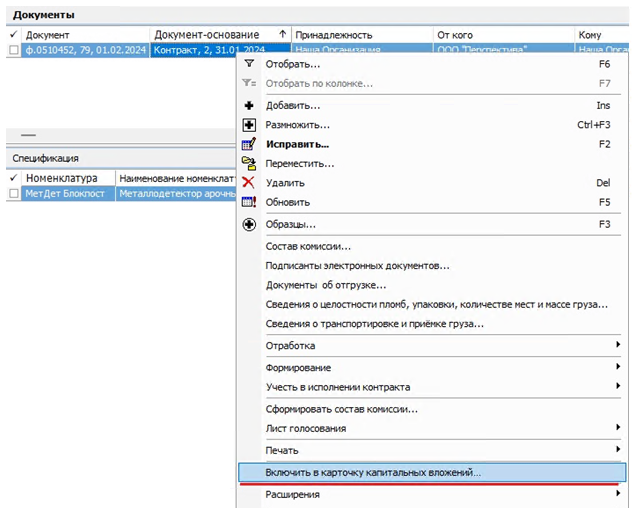635x527 pixels.
Task: Click the red X Удалить icon
Action: point(249,183)
